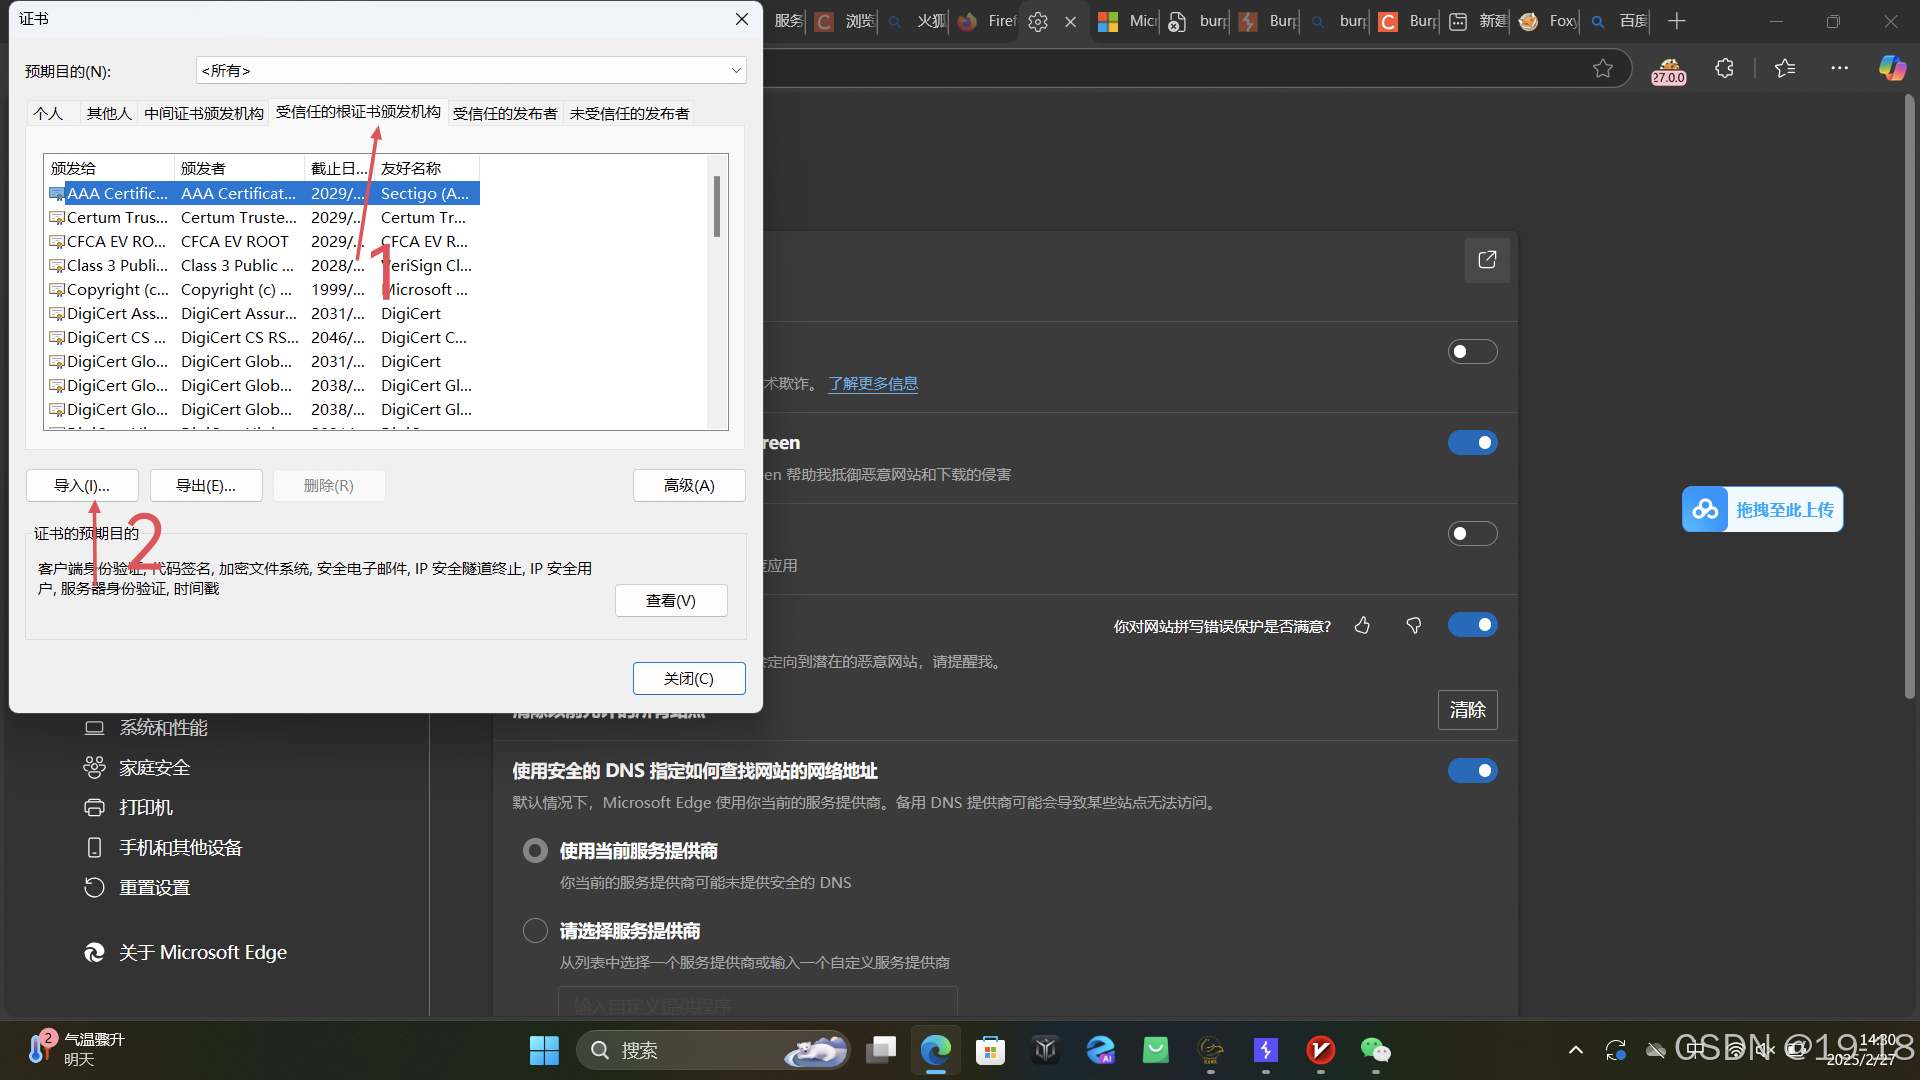Click the Import certificate button
This screenshot has width=1920, height=1080.
(82, 486)
